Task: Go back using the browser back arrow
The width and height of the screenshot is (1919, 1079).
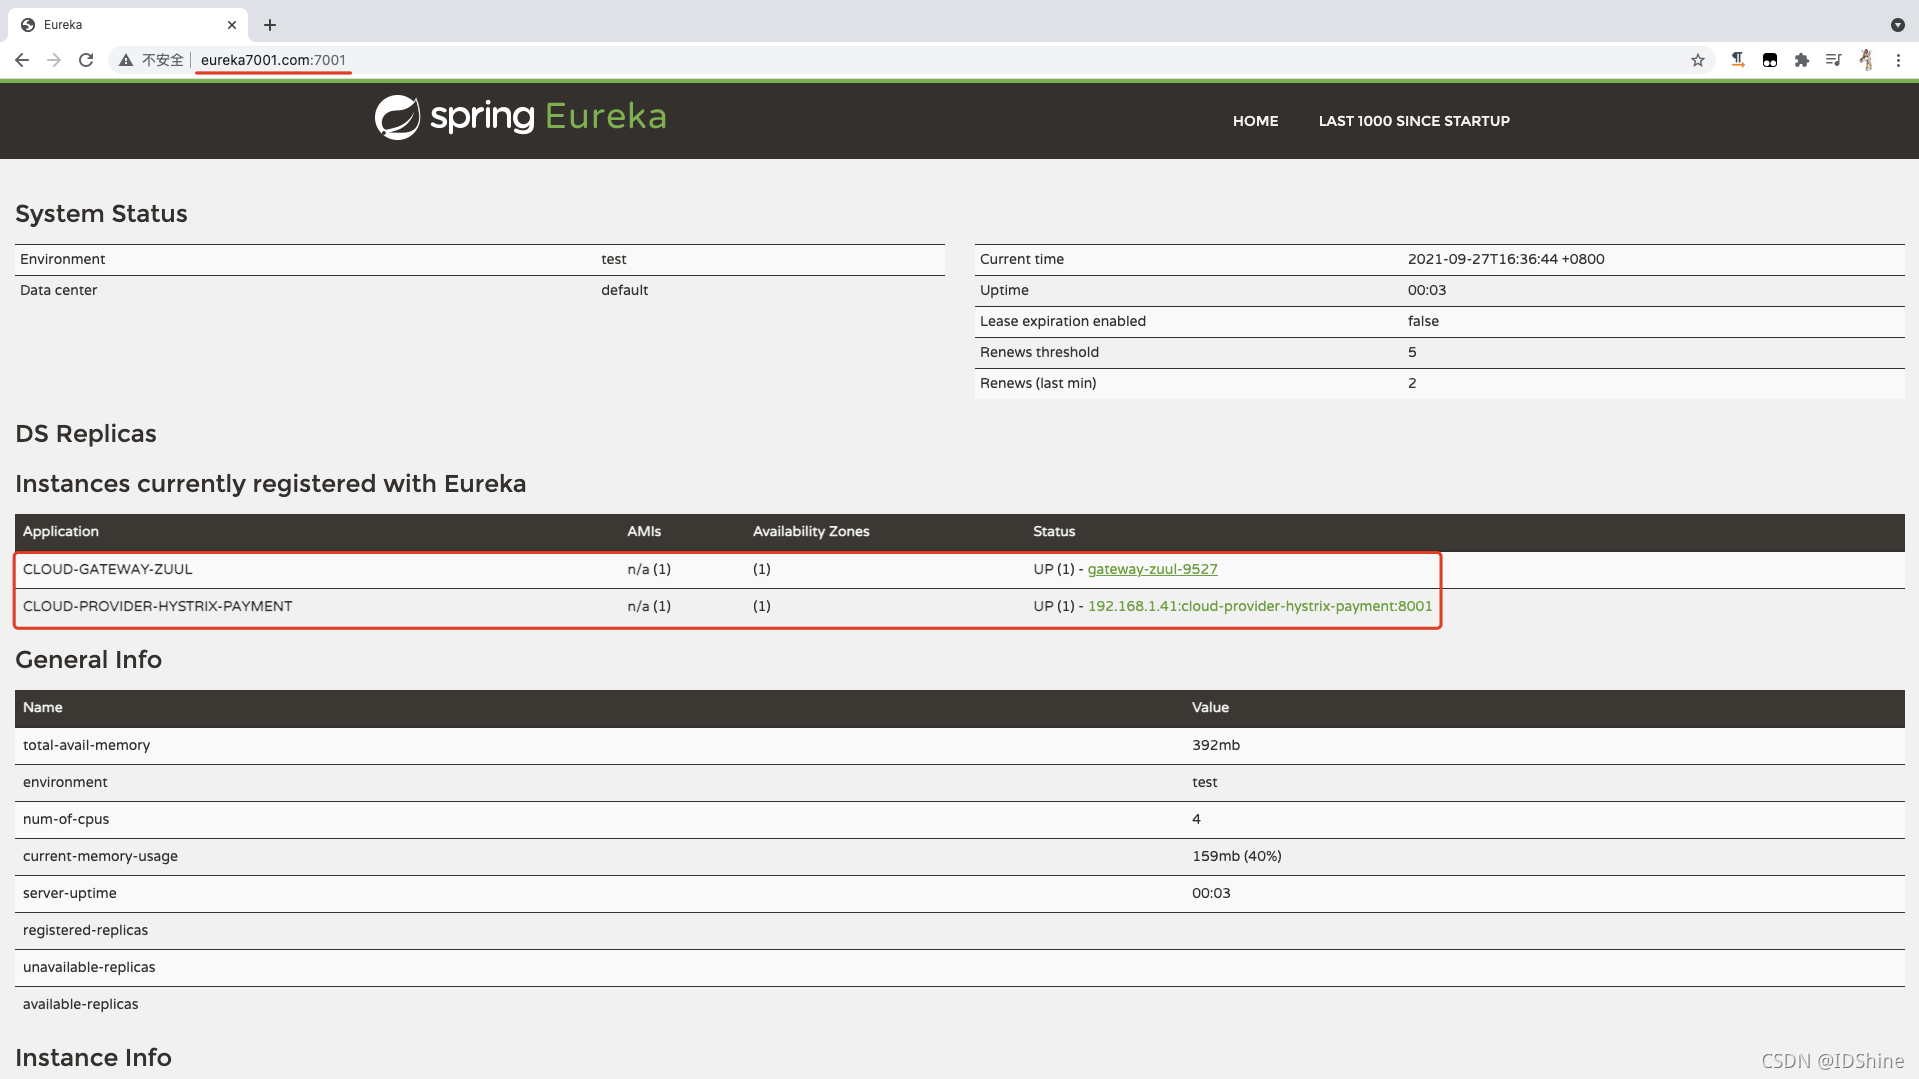Action: coord(22,60)
